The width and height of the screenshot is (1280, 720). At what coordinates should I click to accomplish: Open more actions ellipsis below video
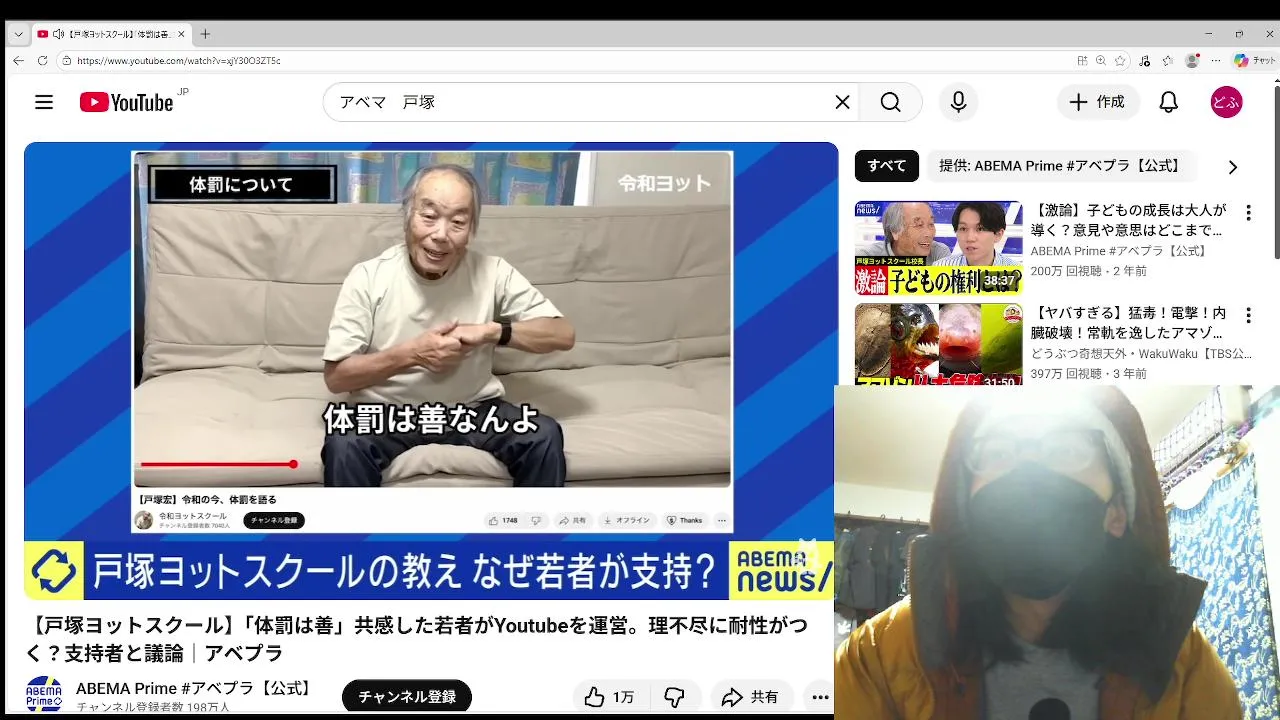tap(820, 697)
